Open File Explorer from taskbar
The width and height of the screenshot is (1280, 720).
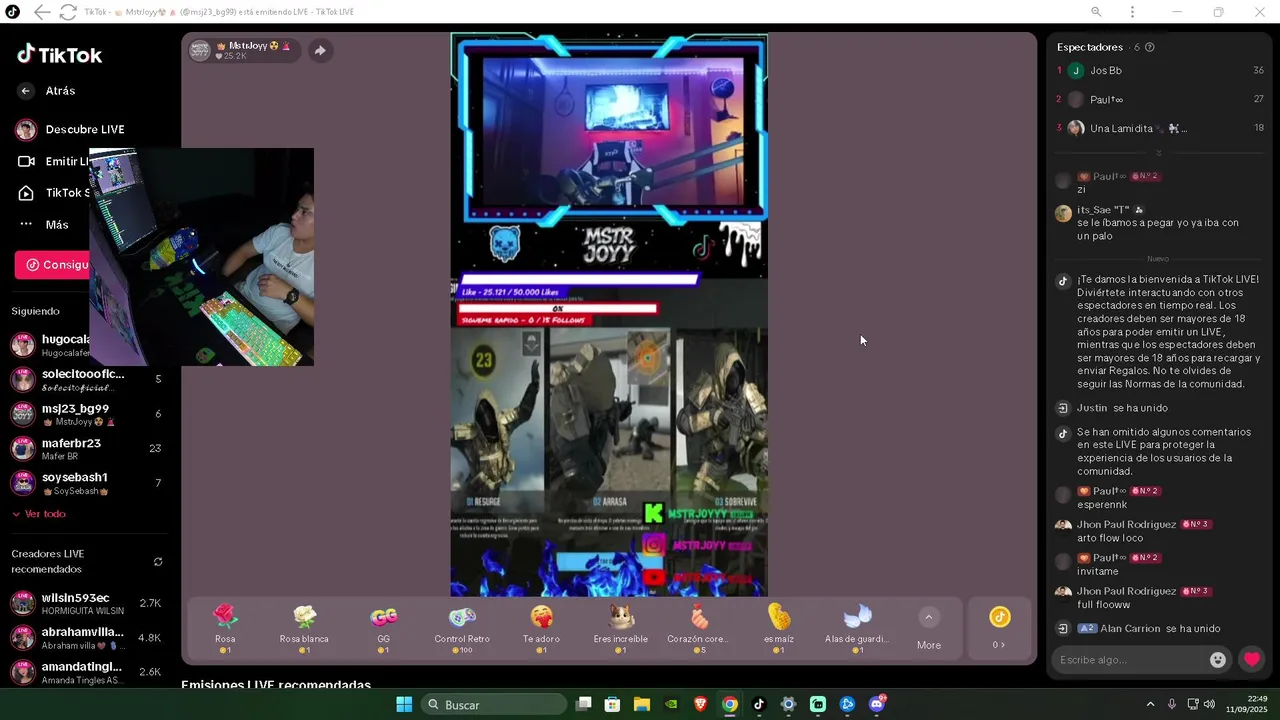[x=642, y=705]
